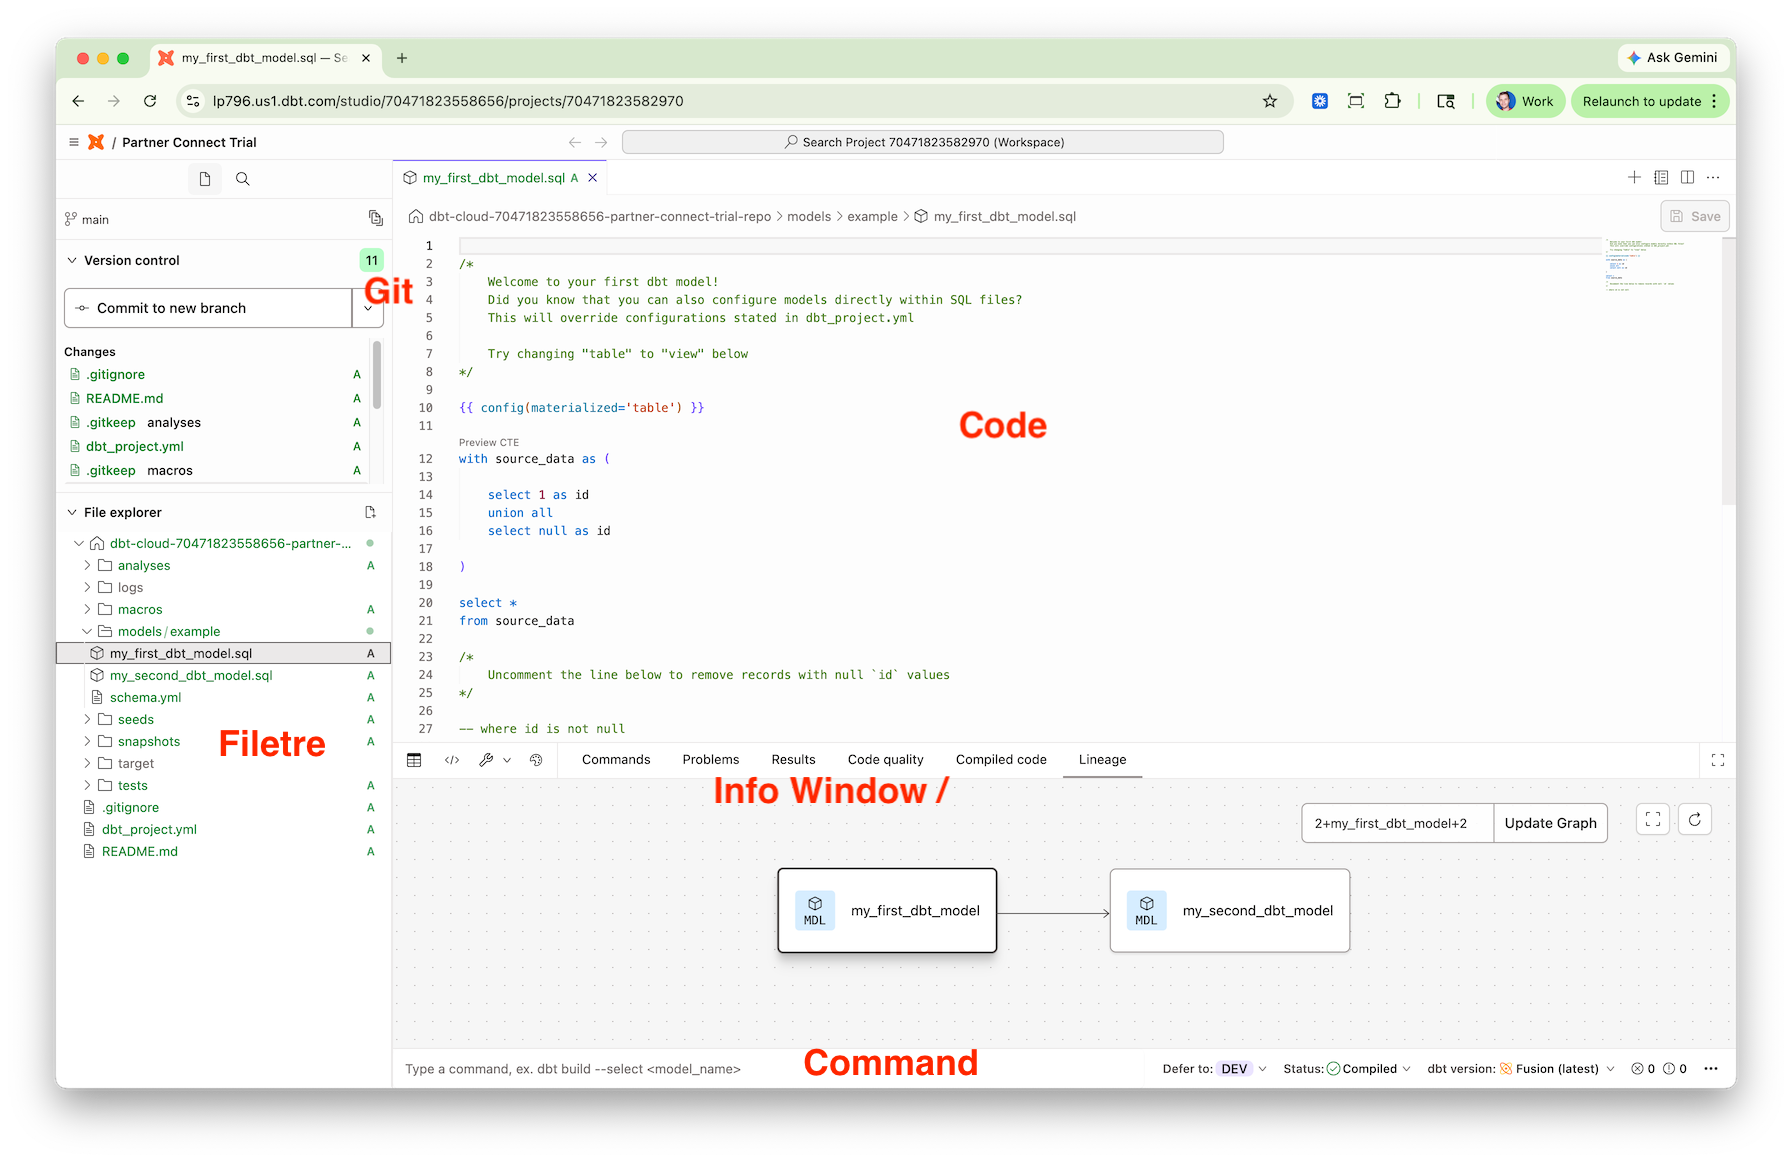Refresh the lineage graph
This screenshot has width=1792, height=1162.
click(x=1695, y=820)
